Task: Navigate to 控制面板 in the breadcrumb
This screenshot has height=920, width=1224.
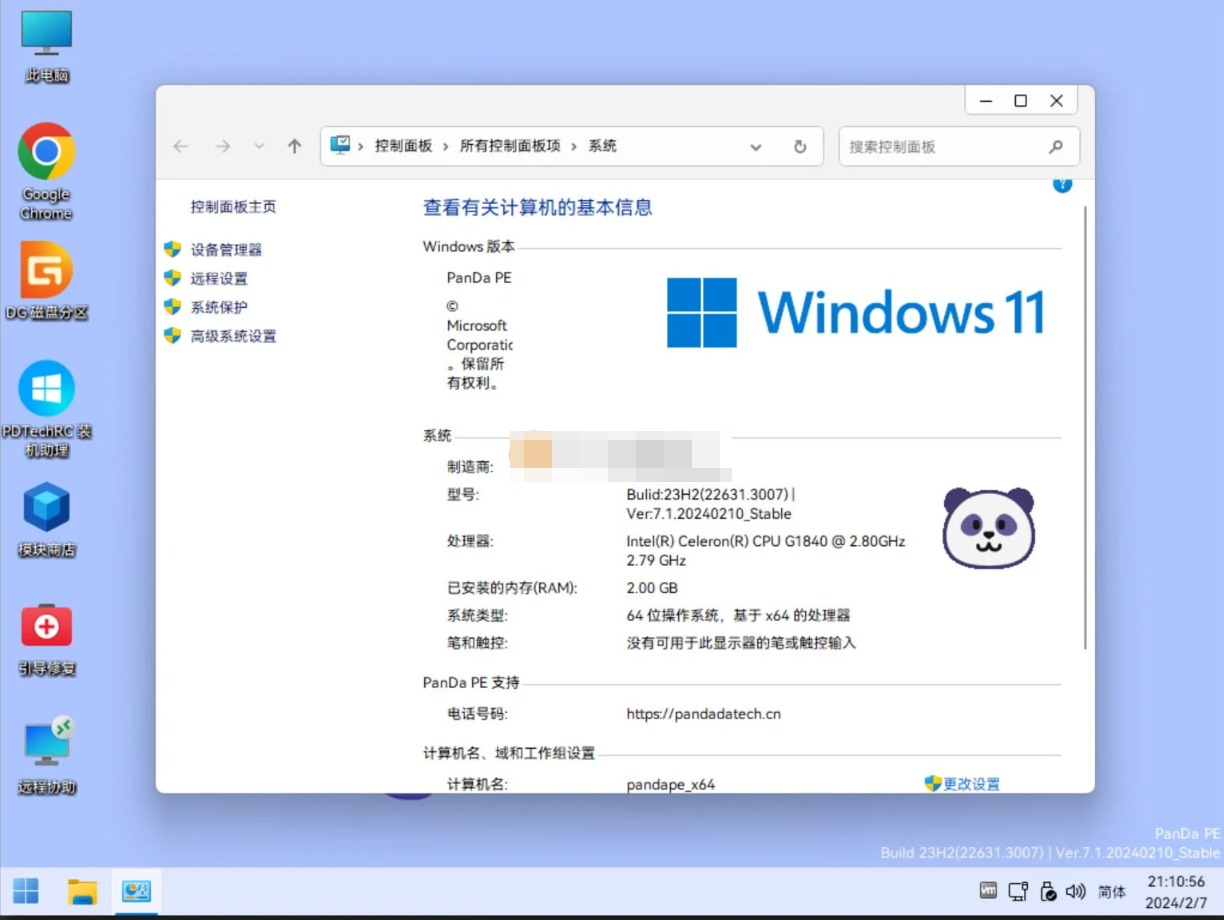Action: pyautogui.click(x=403, y=146)
